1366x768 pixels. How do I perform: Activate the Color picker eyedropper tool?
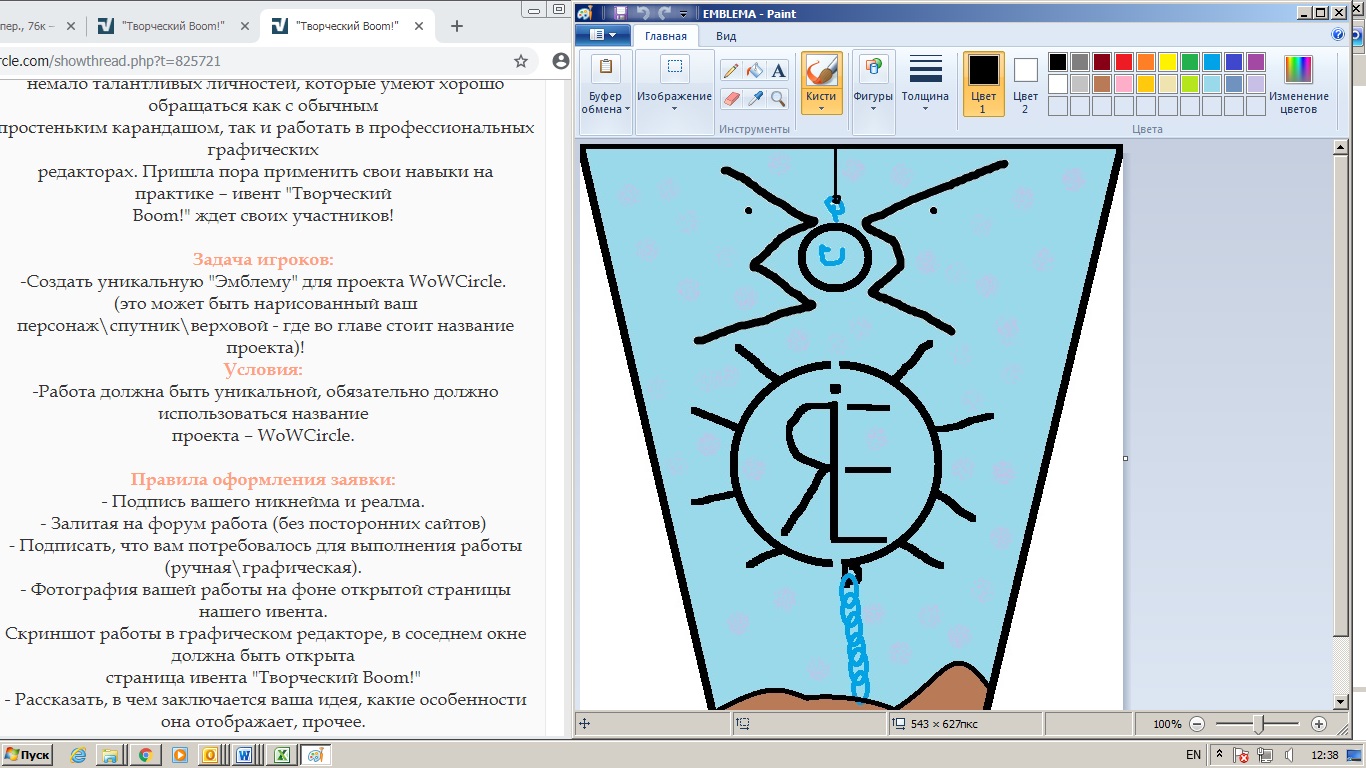point(755,98)
